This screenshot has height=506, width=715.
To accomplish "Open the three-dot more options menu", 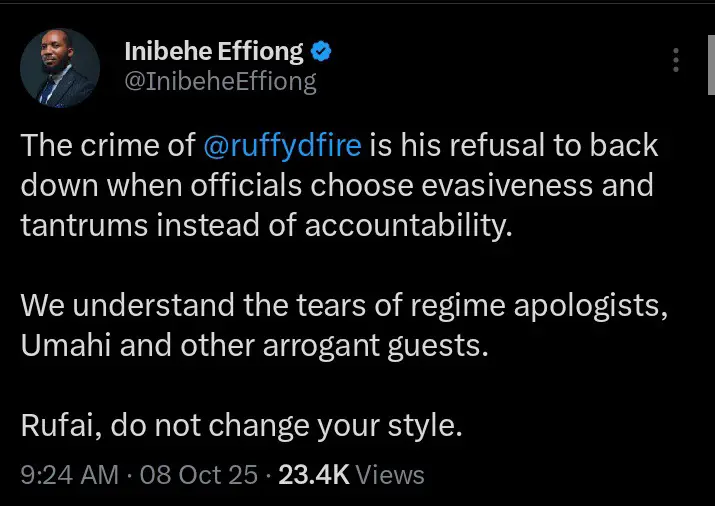I will (679, 62).
